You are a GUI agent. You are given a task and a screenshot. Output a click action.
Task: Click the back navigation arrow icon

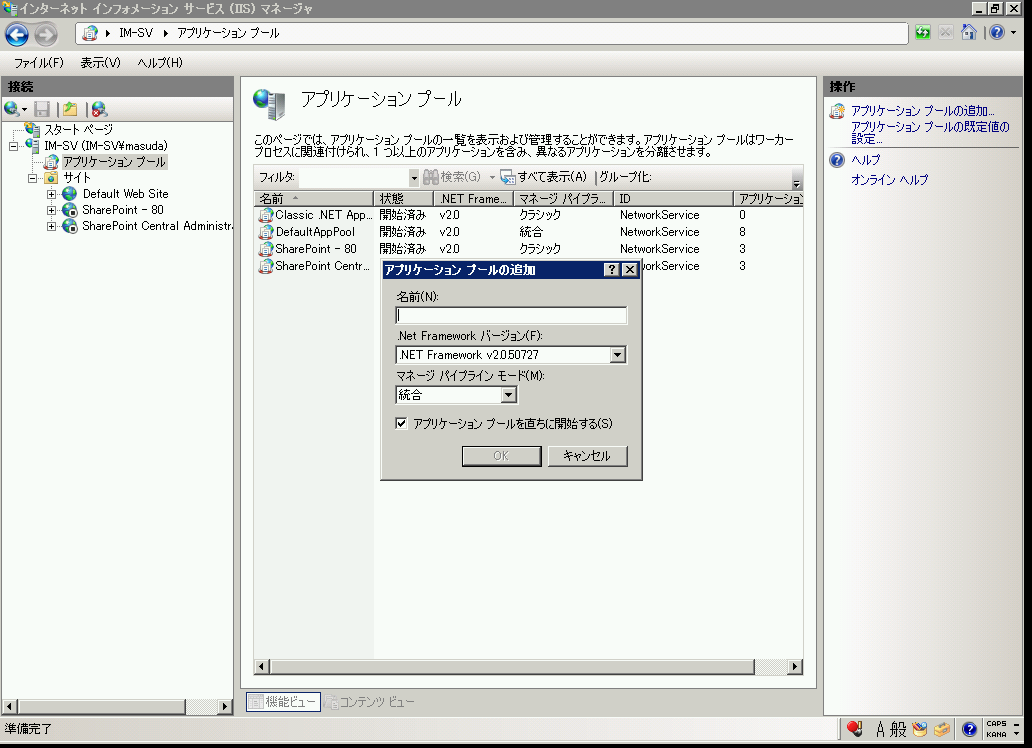click(x=17, y=35)
